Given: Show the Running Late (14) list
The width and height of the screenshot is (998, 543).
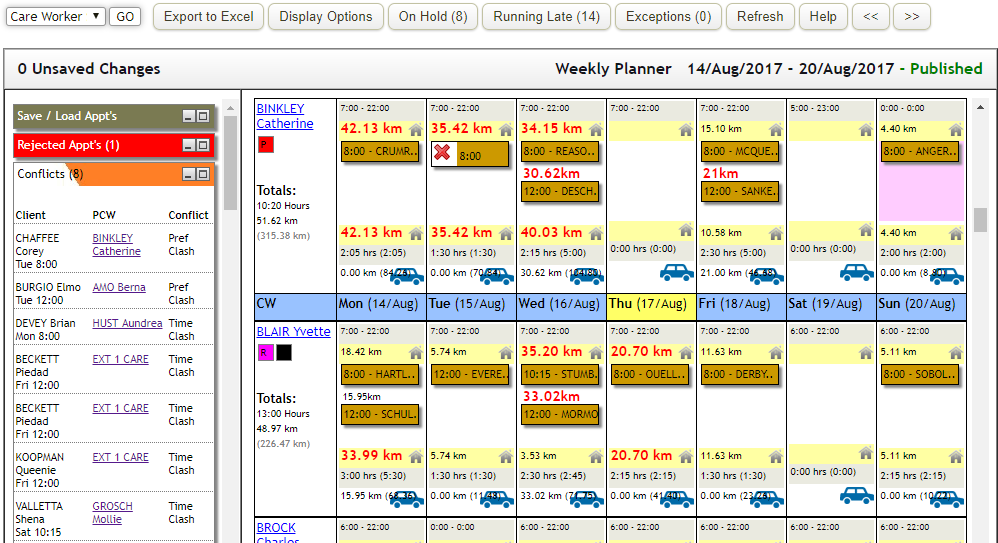Looking at the screenshot, I should coord(546,17).
